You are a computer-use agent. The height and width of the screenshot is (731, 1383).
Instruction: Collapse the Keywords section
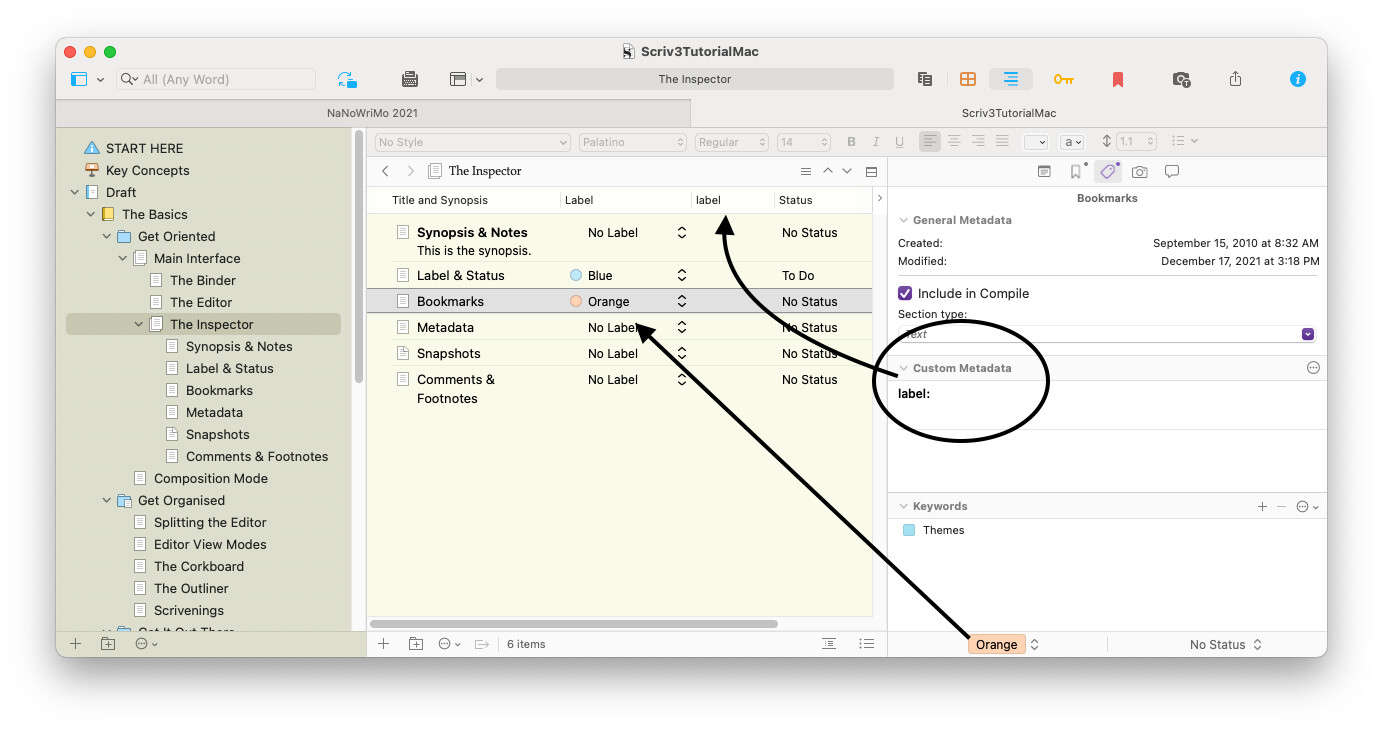(x=904, y=506)
